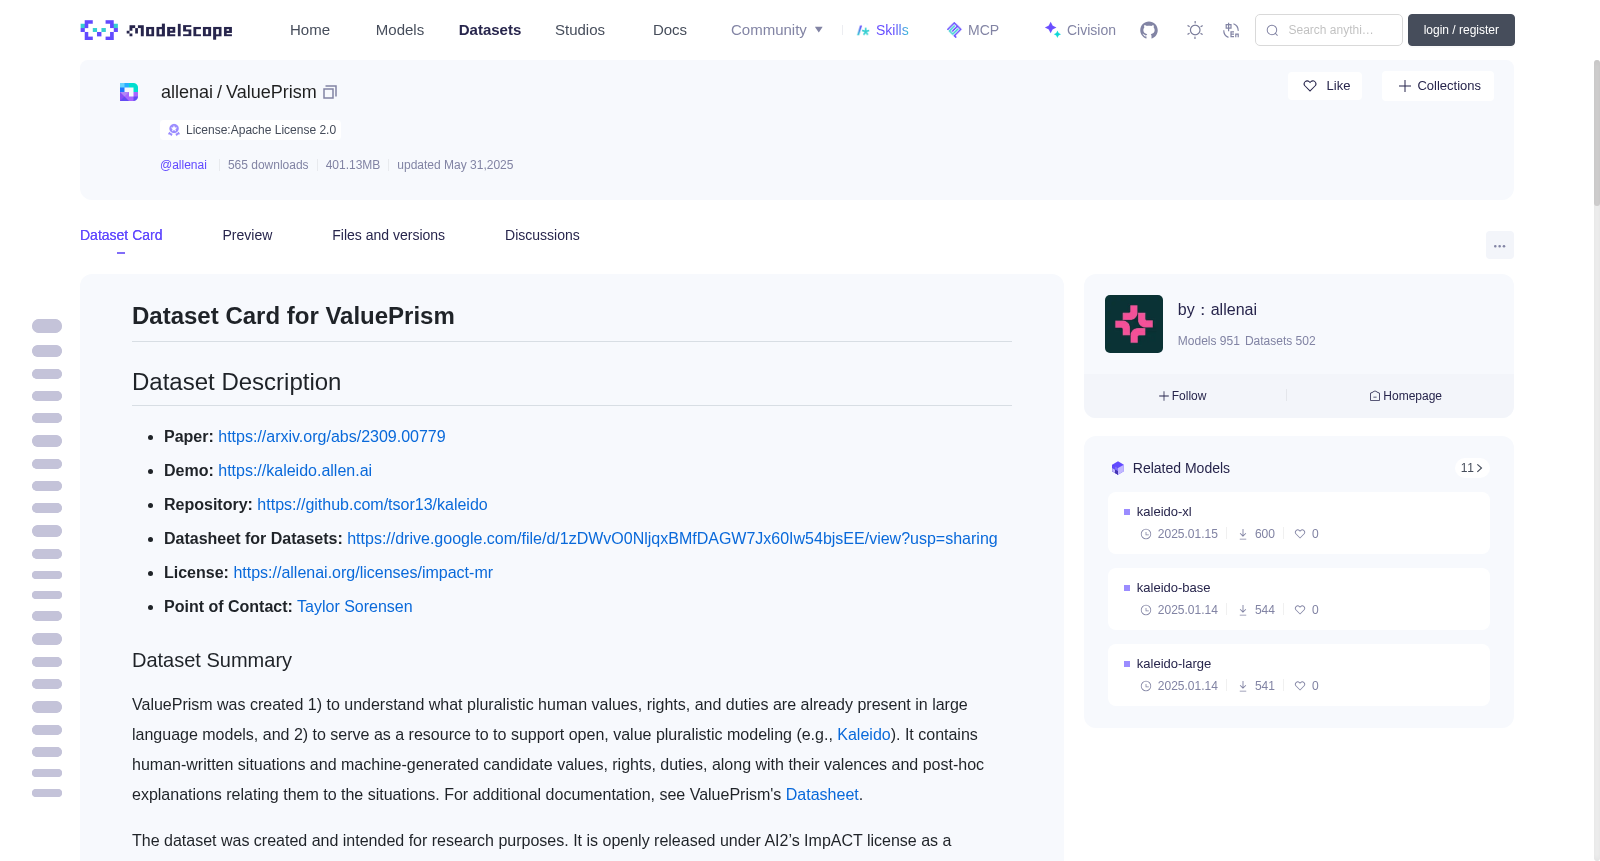Click the "Dataset Summary" heading
Screen dimensions: 1600x861
pos(212,660)
